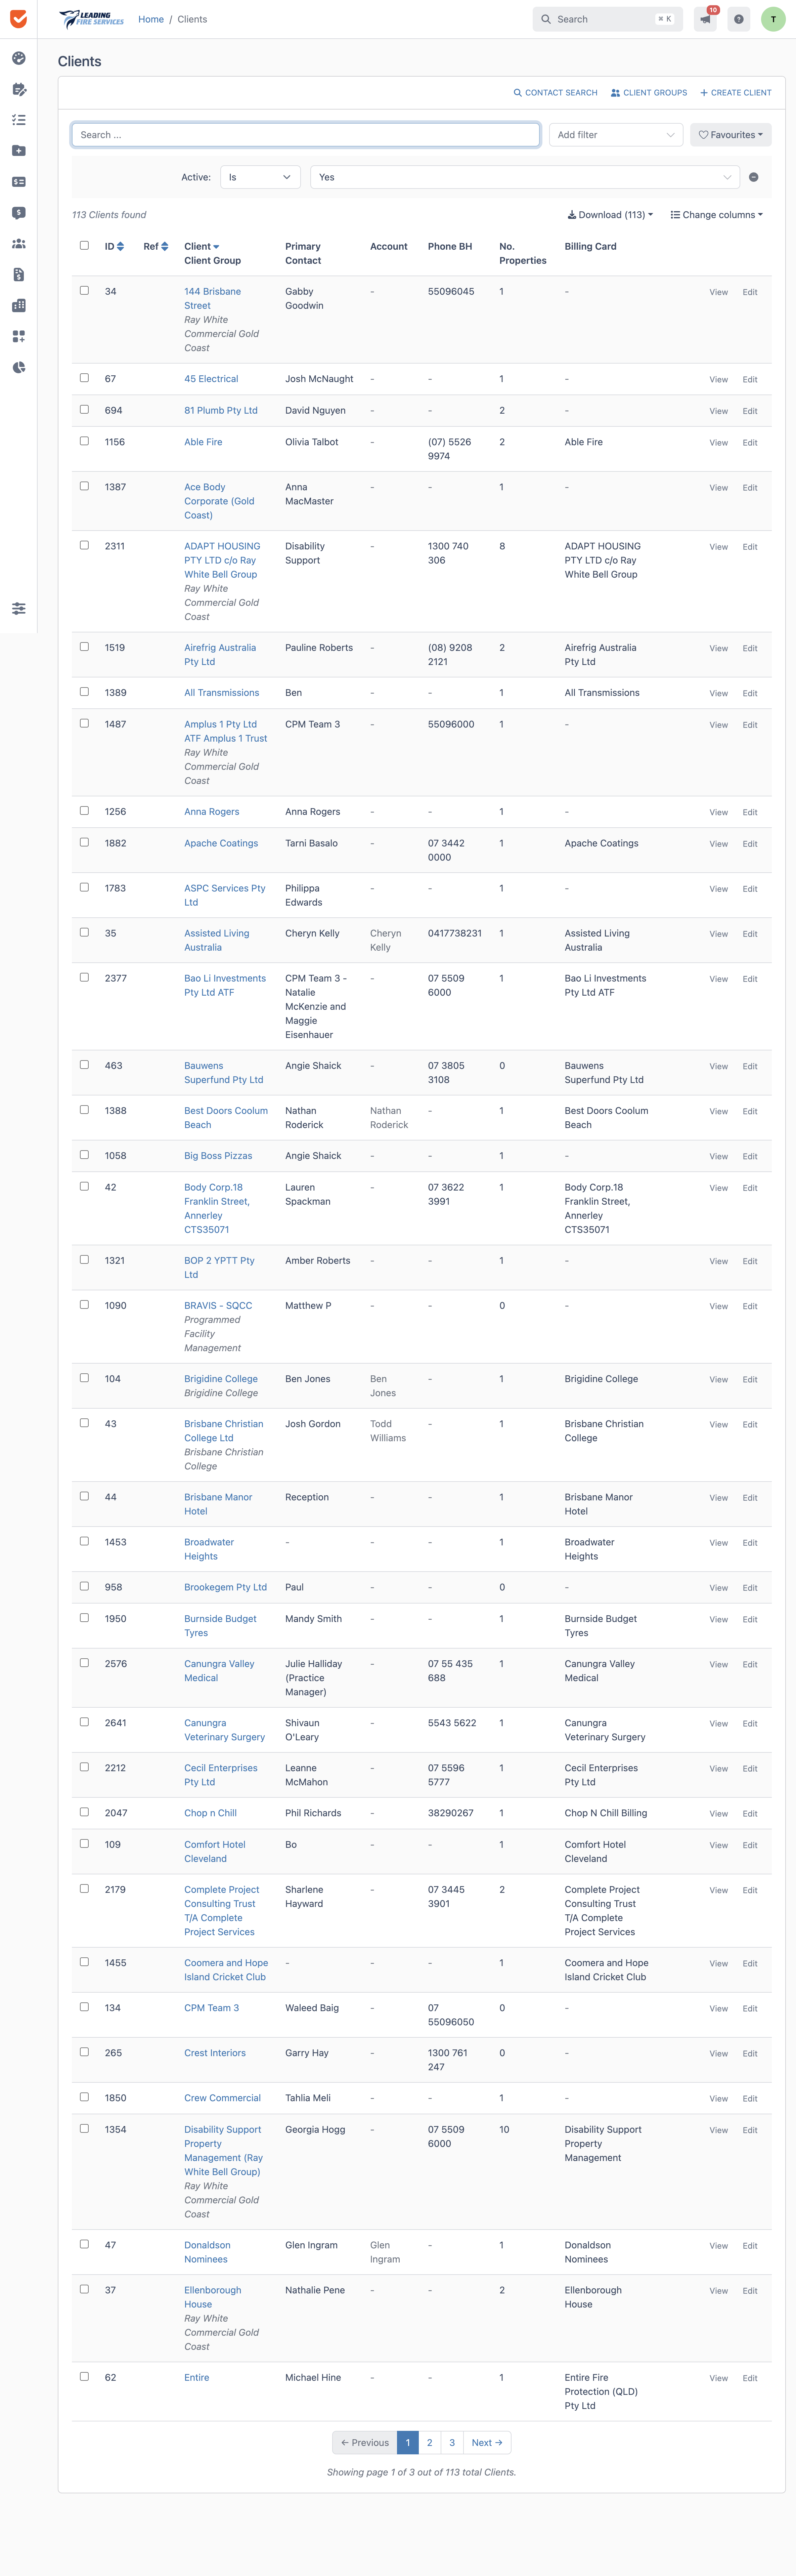The image size is (796, 2576).
Task: Open the megaphone announcements icon
Action: [706, 19]
